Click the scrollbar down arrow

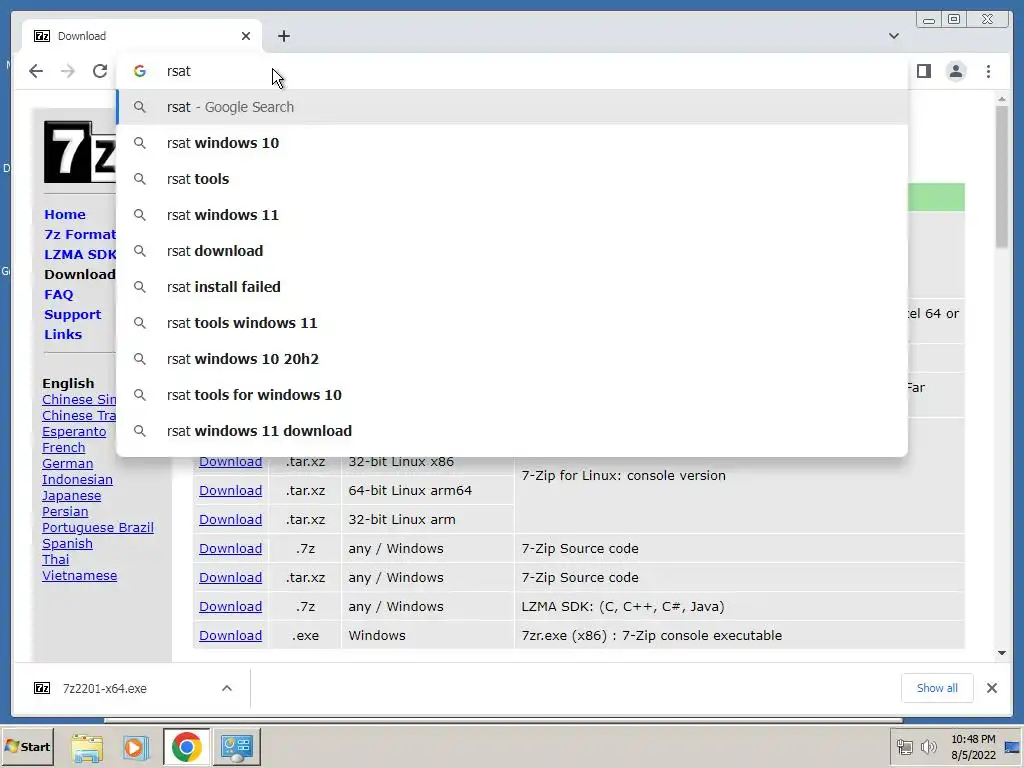pos(1002,653)
